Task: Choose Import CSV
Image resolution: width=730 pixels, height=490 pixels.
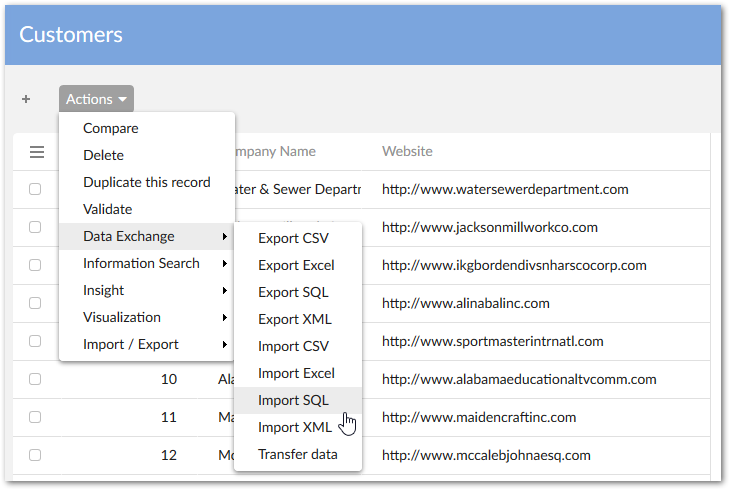Action: point(298,346)
